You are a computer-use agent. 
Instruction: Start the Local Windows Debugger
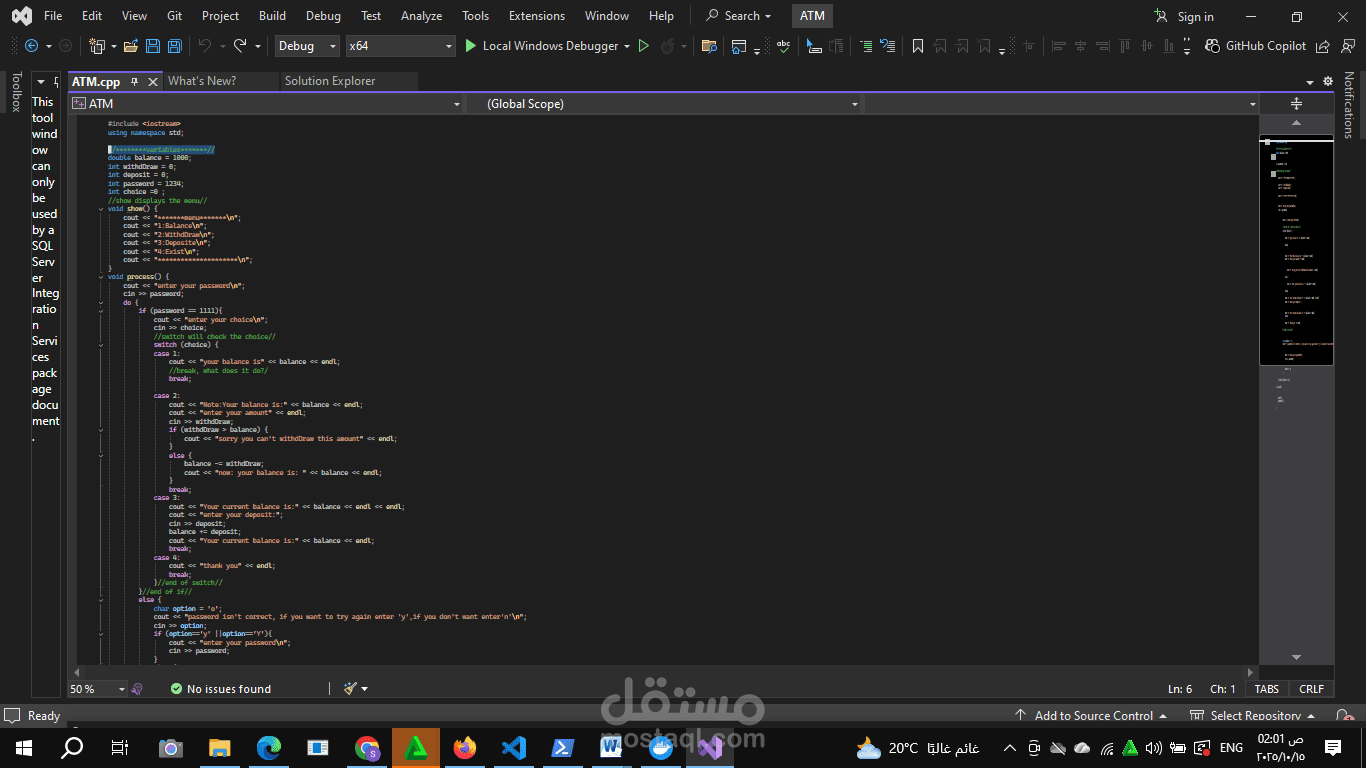click(x=546, y=45)
